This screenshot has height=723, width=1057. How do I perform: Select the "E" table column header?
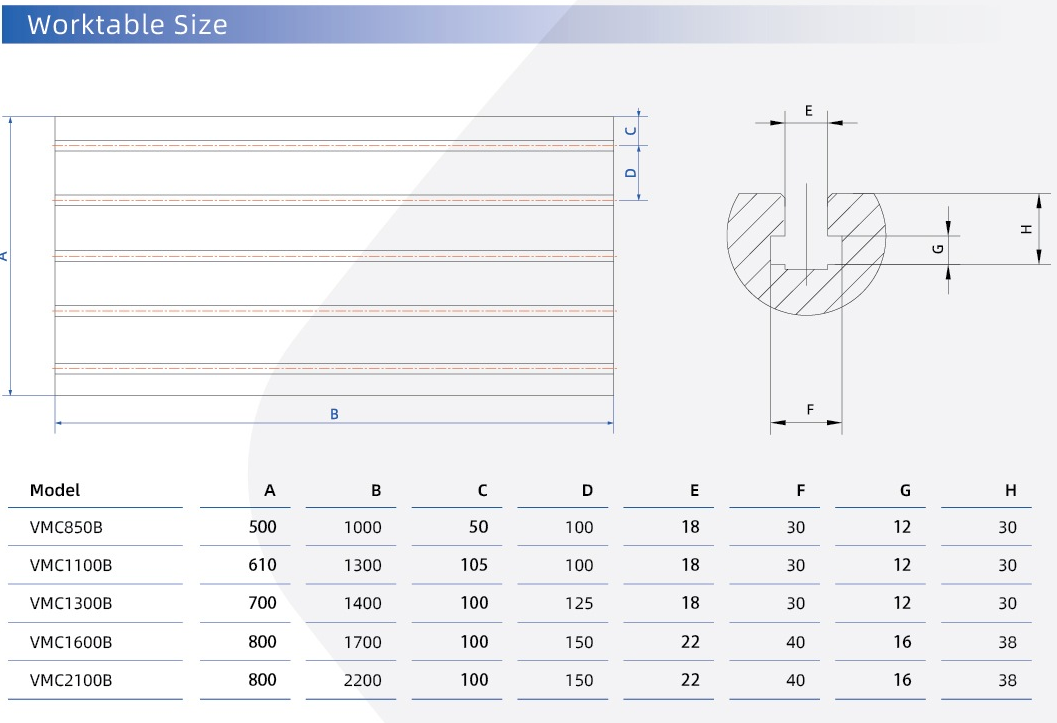coord(694,491)
